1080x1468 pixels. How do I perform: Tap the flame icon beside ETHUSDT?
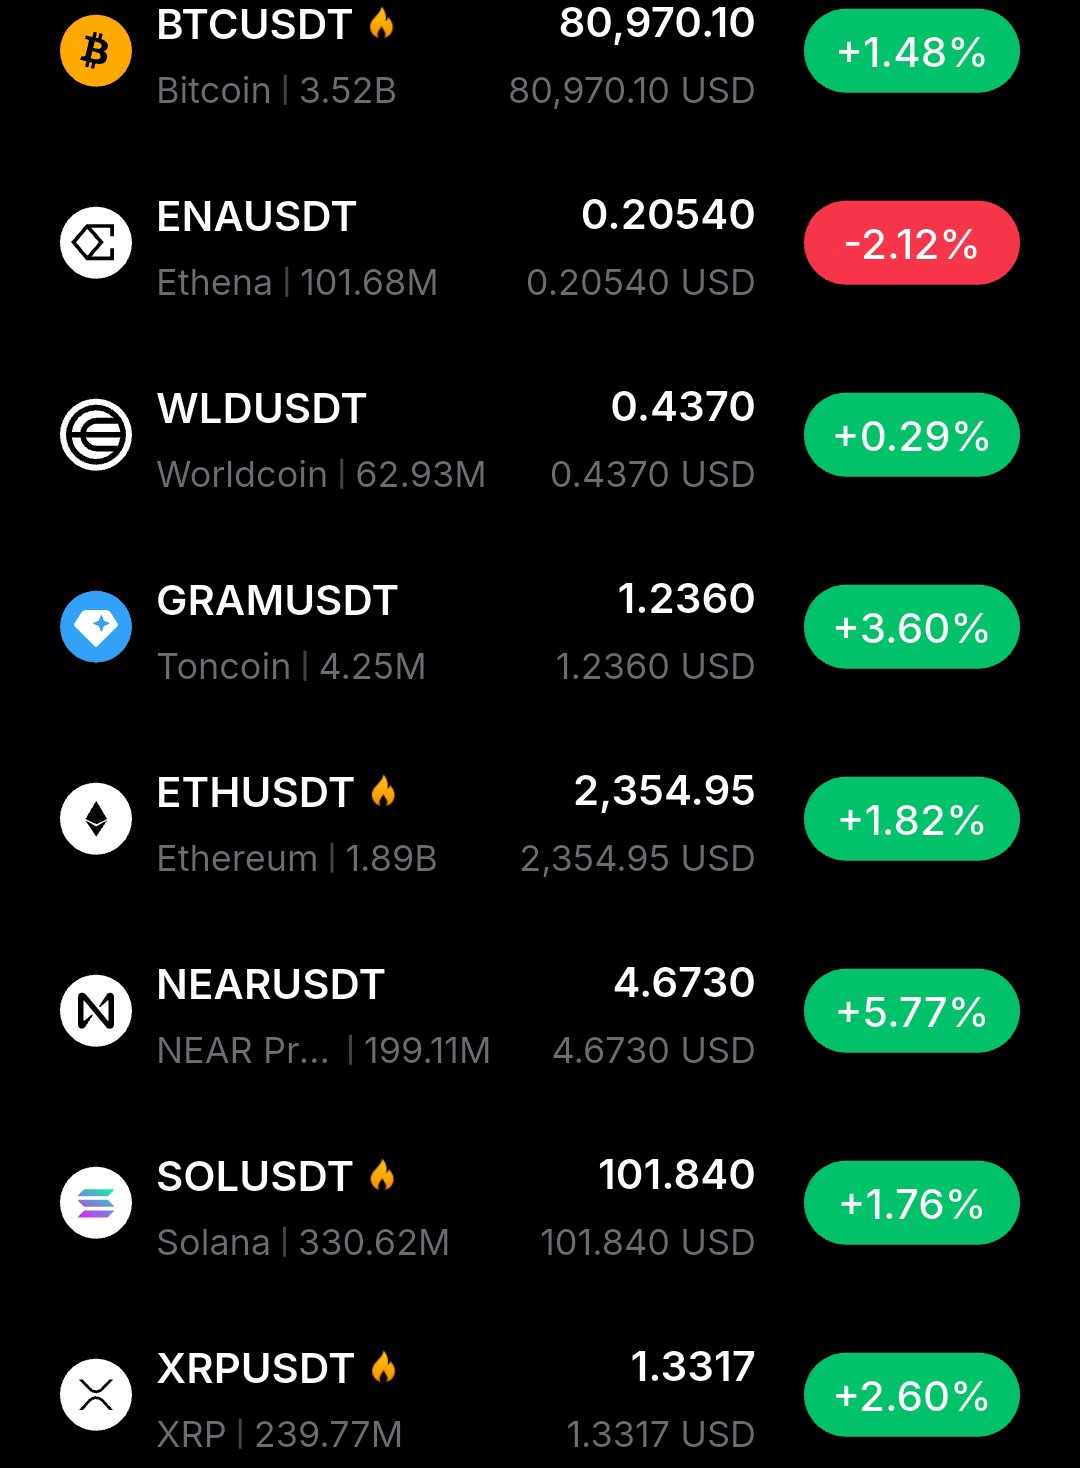(x=383, y=791)
